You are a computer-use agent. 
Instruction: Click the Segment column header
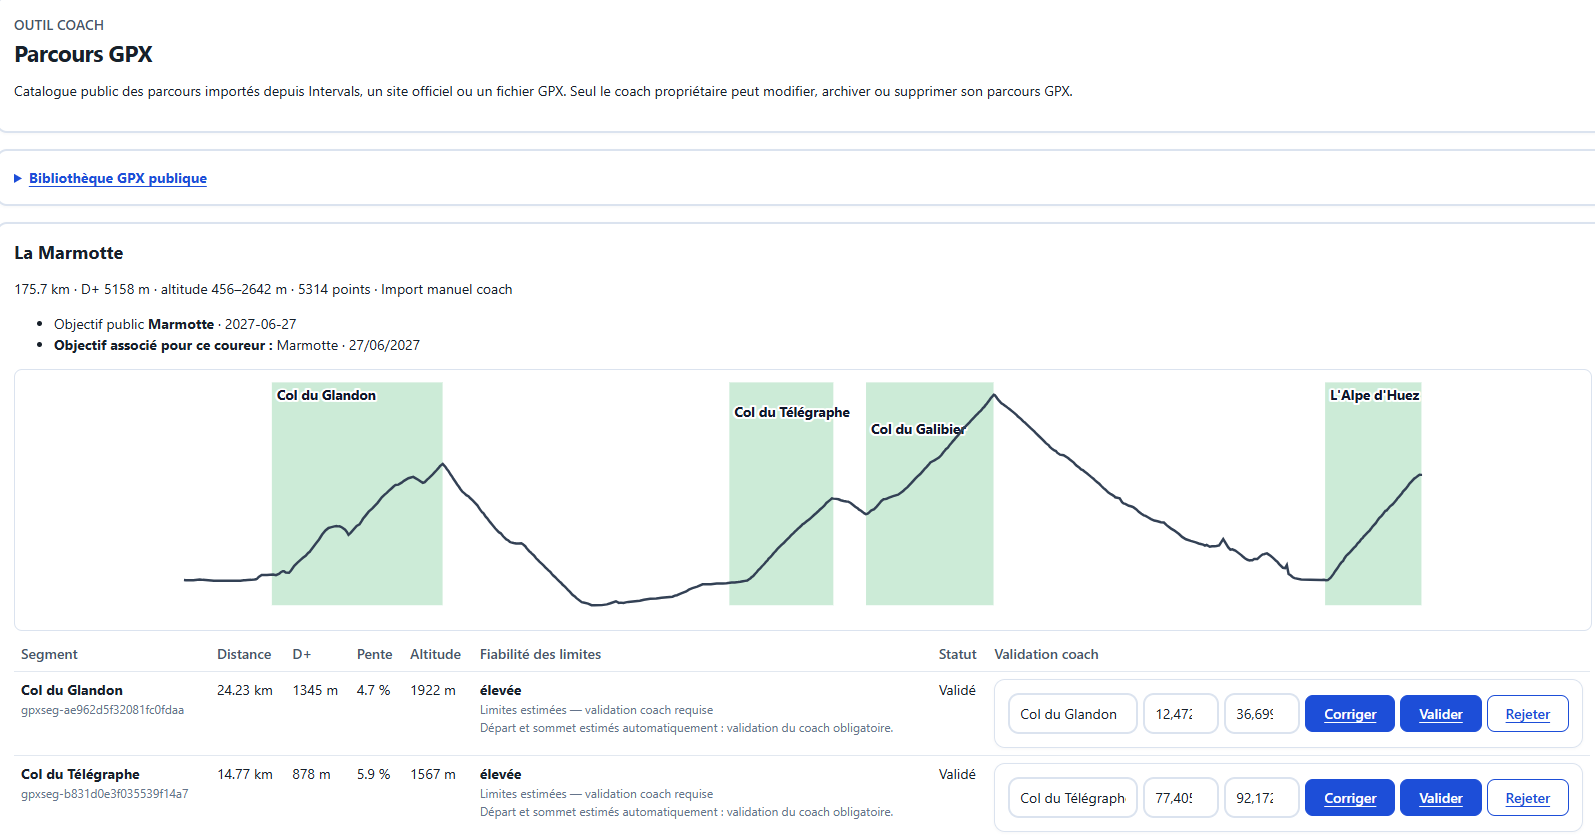click(49, 654)
